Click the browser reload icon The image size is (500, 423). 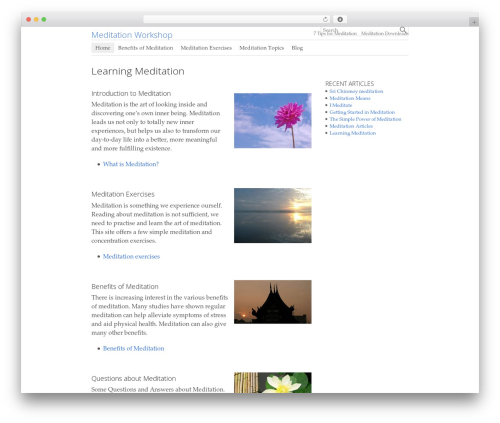(x=325, y=19)
